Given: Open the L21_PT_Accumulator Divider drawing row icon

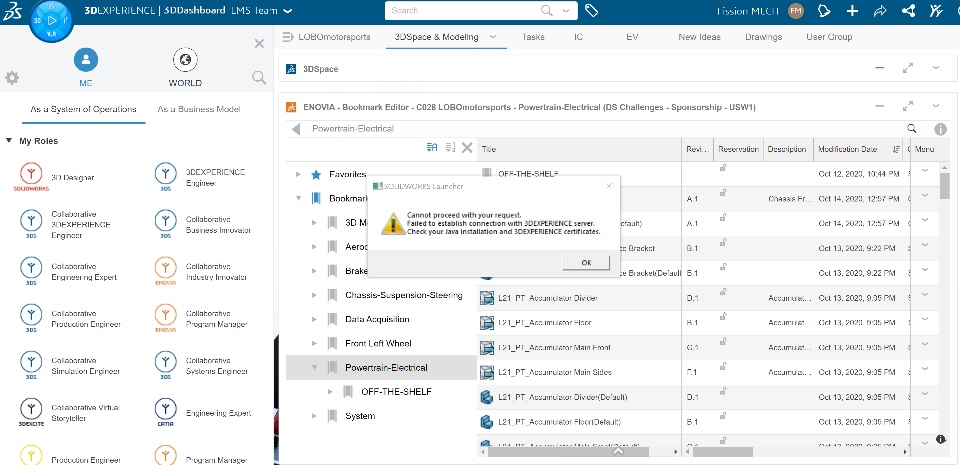Looking at the screenshot, I should click(x=487, y=298).
